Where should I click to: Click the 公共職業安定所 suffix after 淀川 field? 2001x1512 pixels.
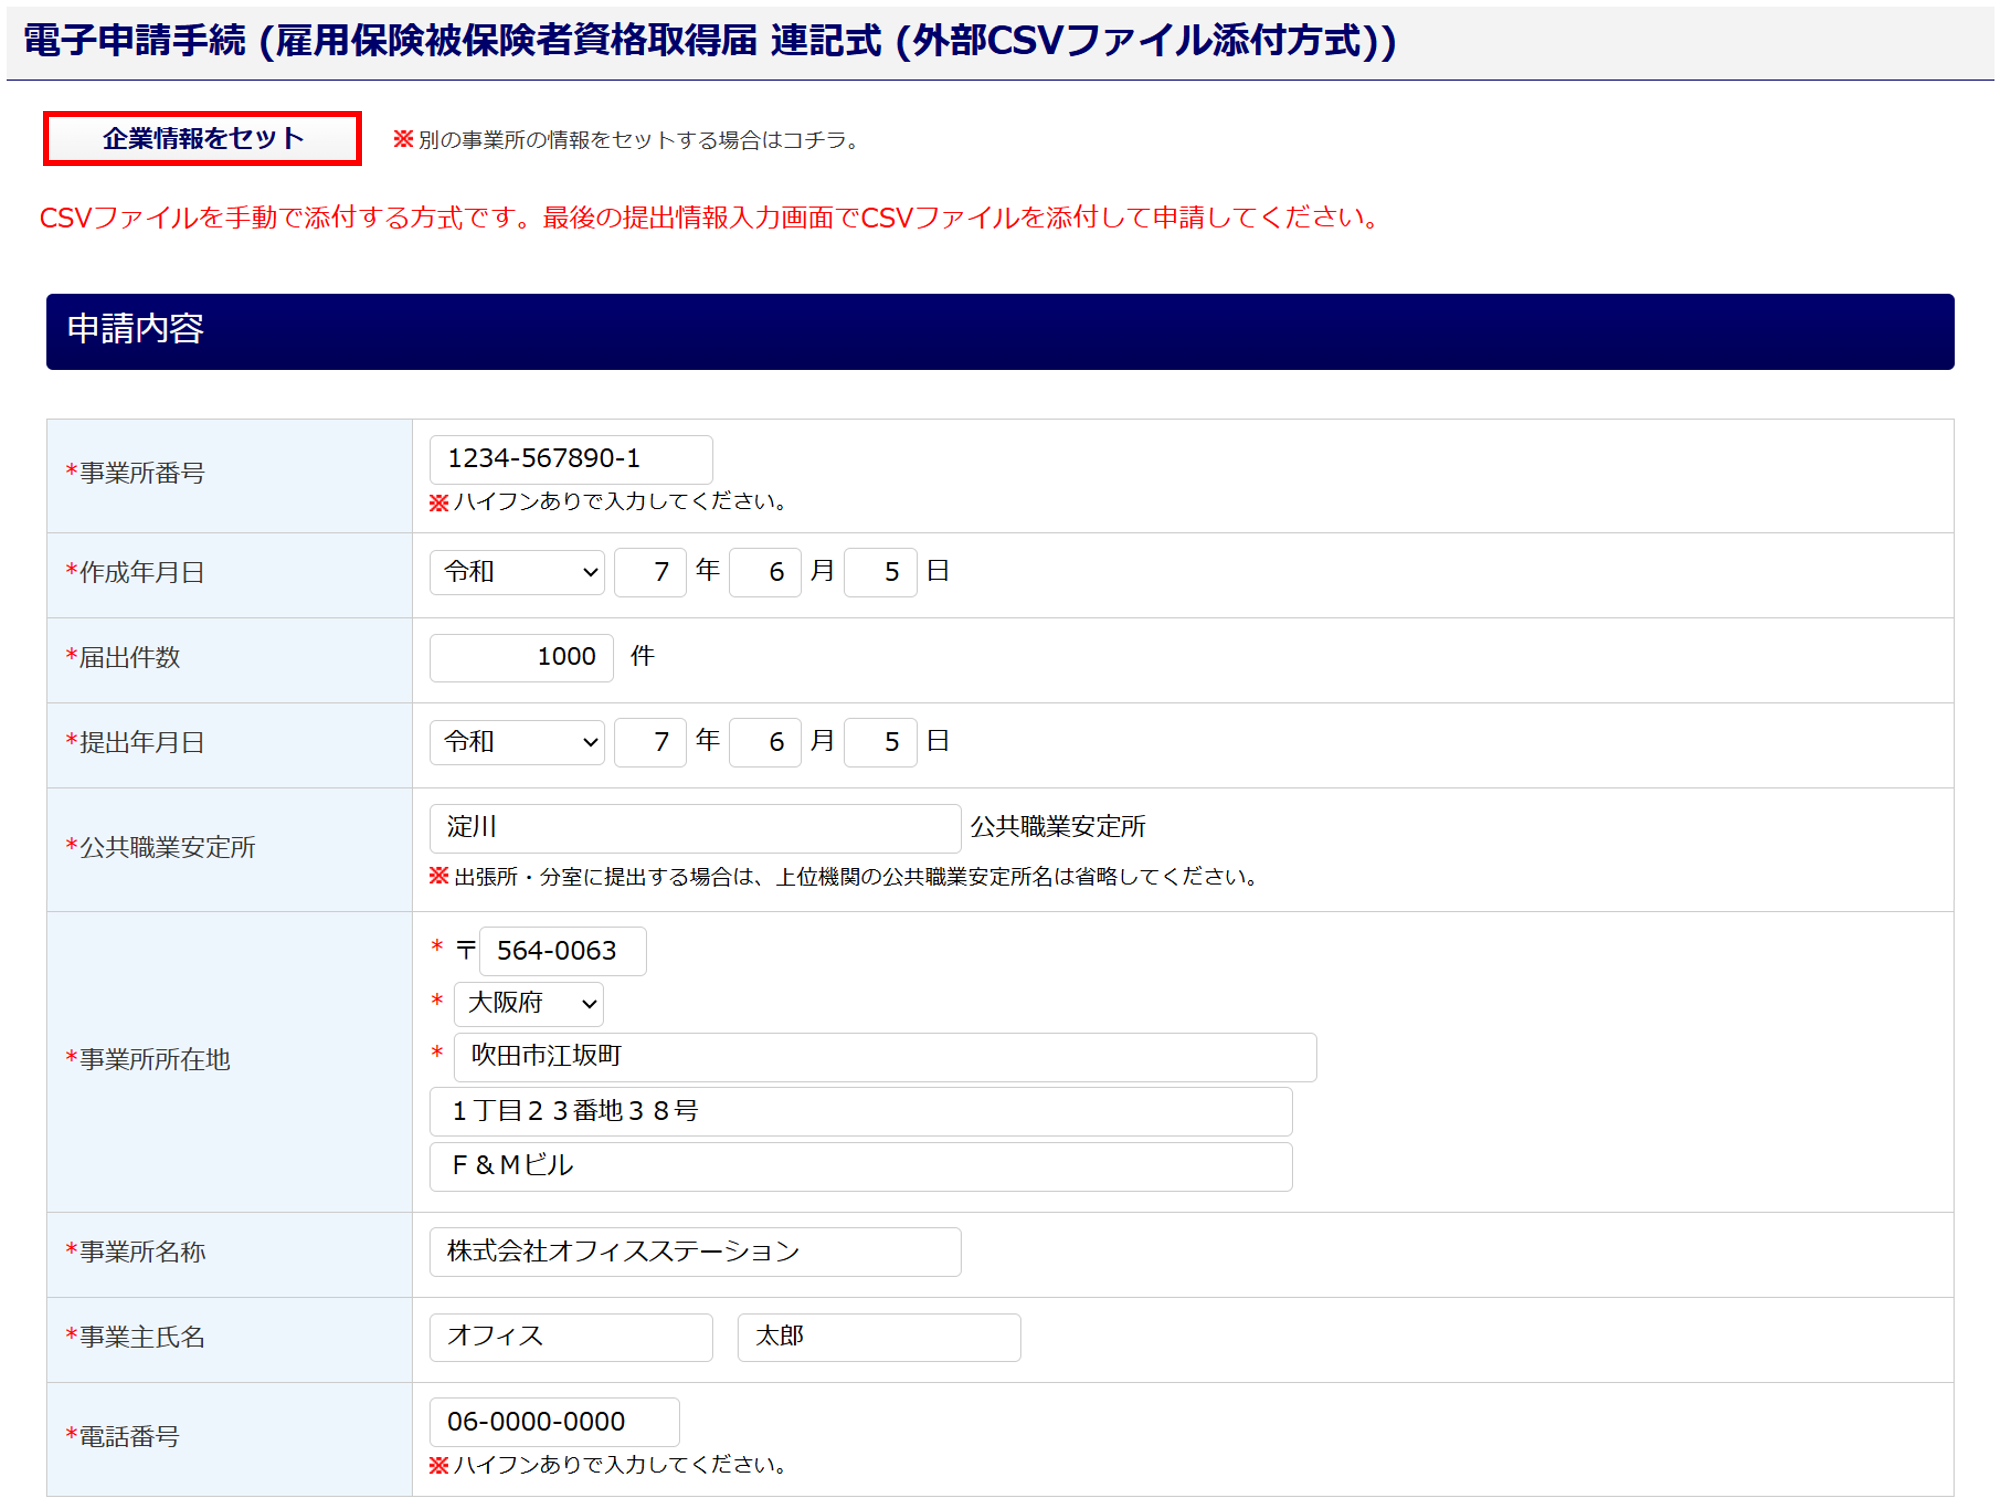click(x=1058, y=827)
